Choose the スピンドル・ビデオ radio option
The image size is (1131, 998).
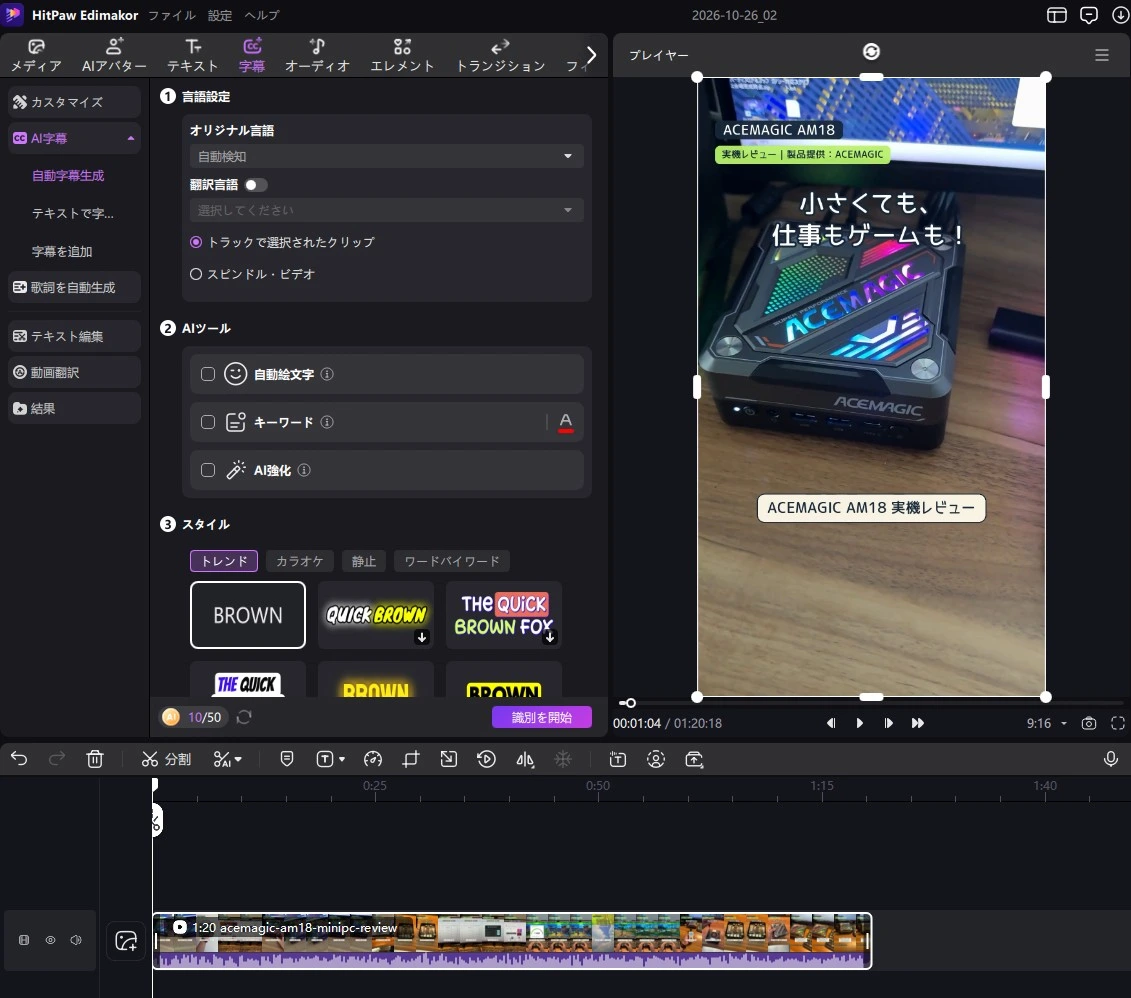(196, 274)
